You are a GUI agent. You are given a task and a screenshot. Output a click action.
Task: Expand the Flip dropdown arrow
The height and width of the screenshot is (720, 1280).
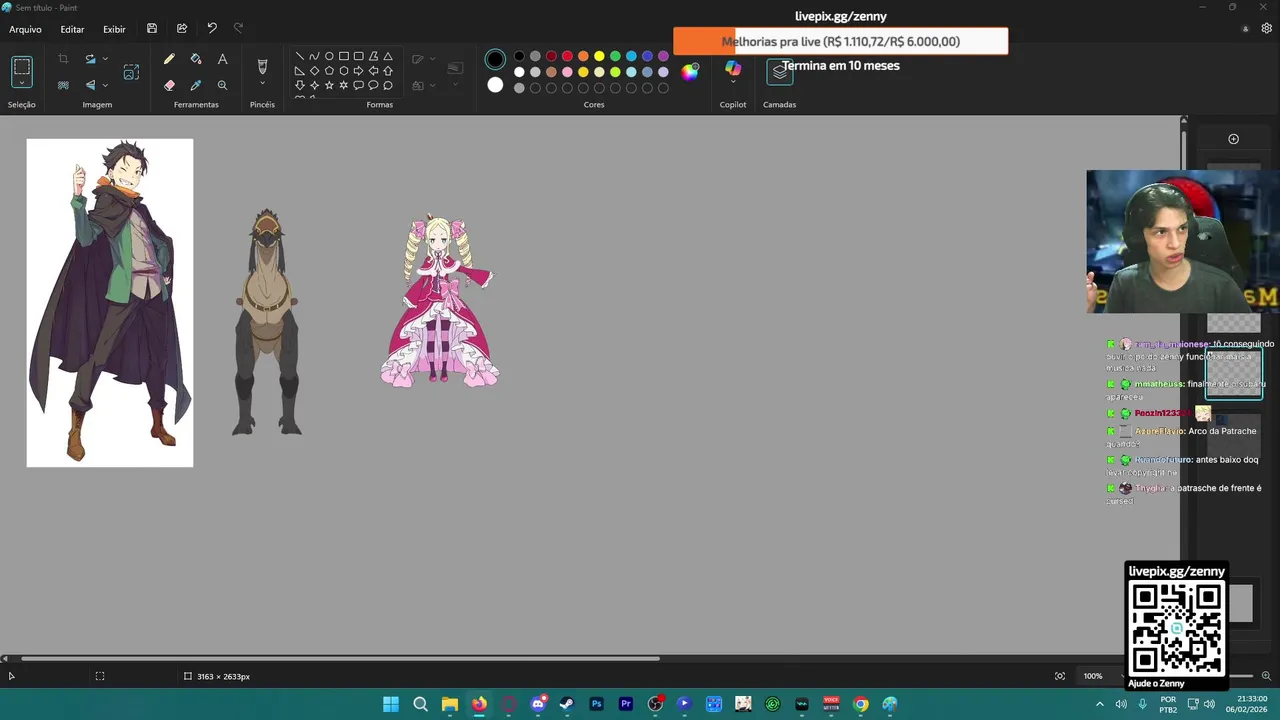pos(105,85)
